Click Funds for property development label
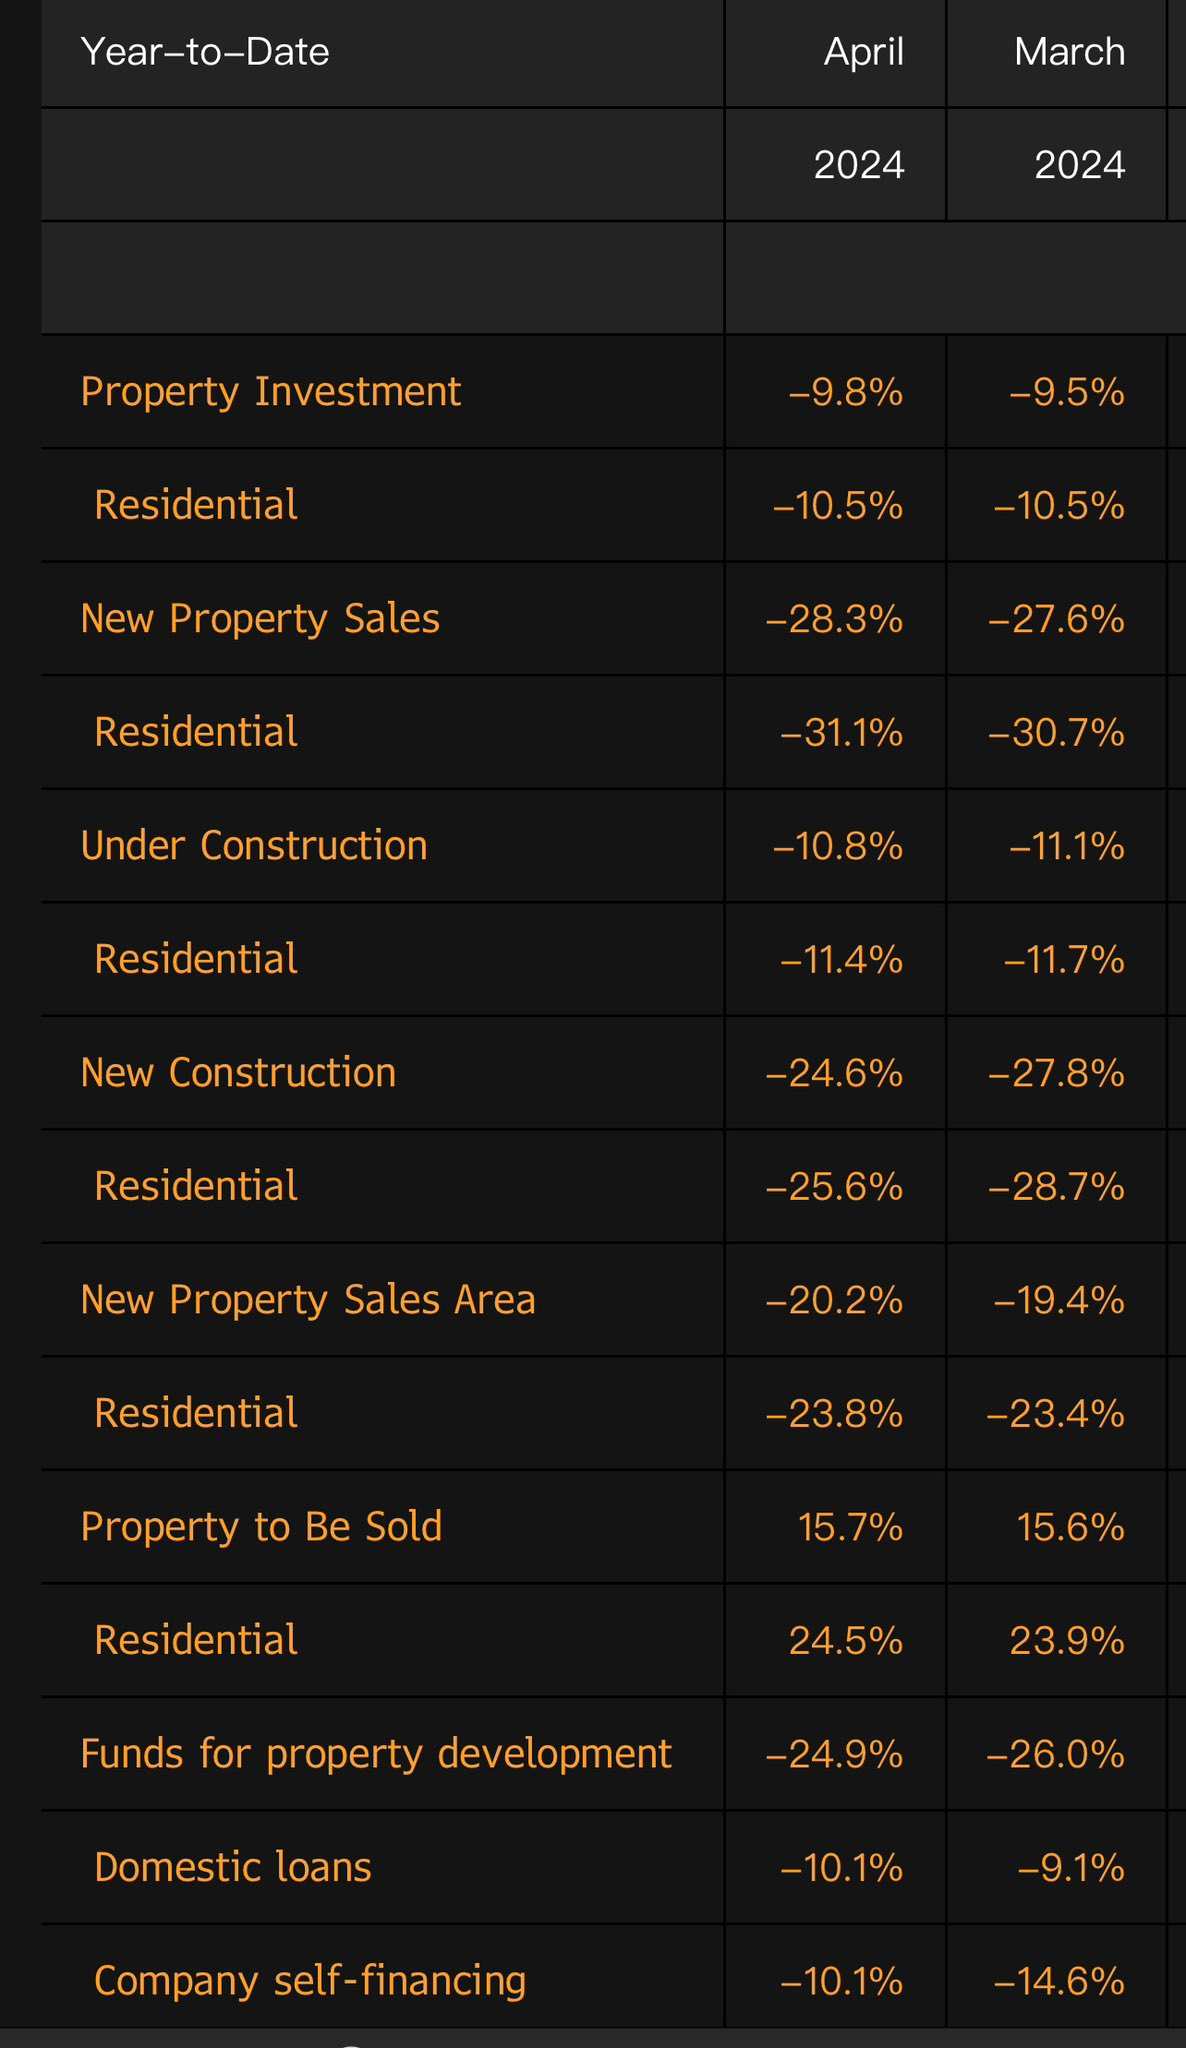The width and height of the screenshot is (1186, 2048). pos(376,1754)
